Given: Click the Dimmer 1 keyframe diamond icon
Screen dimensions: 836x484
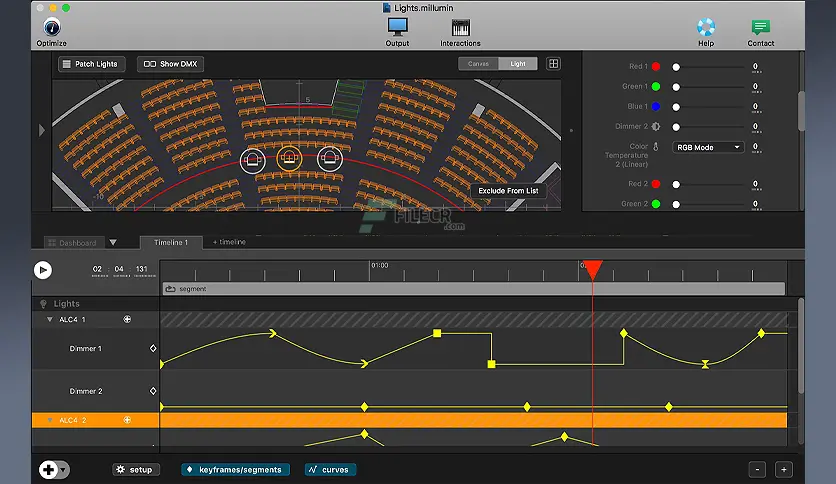Looking at the screenshot, I should click(x=153, y=348).
